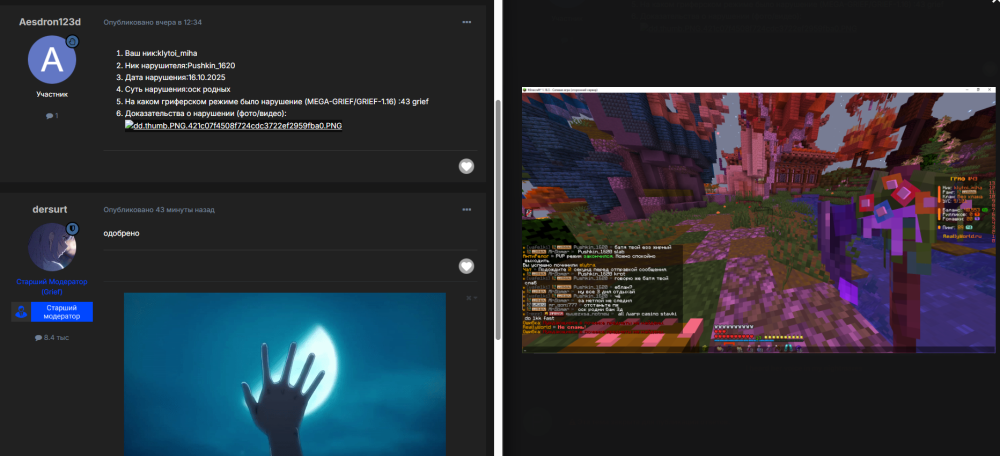
Task: React with the heart on Aesdron123d's post
Action: [x=466, y=166]
